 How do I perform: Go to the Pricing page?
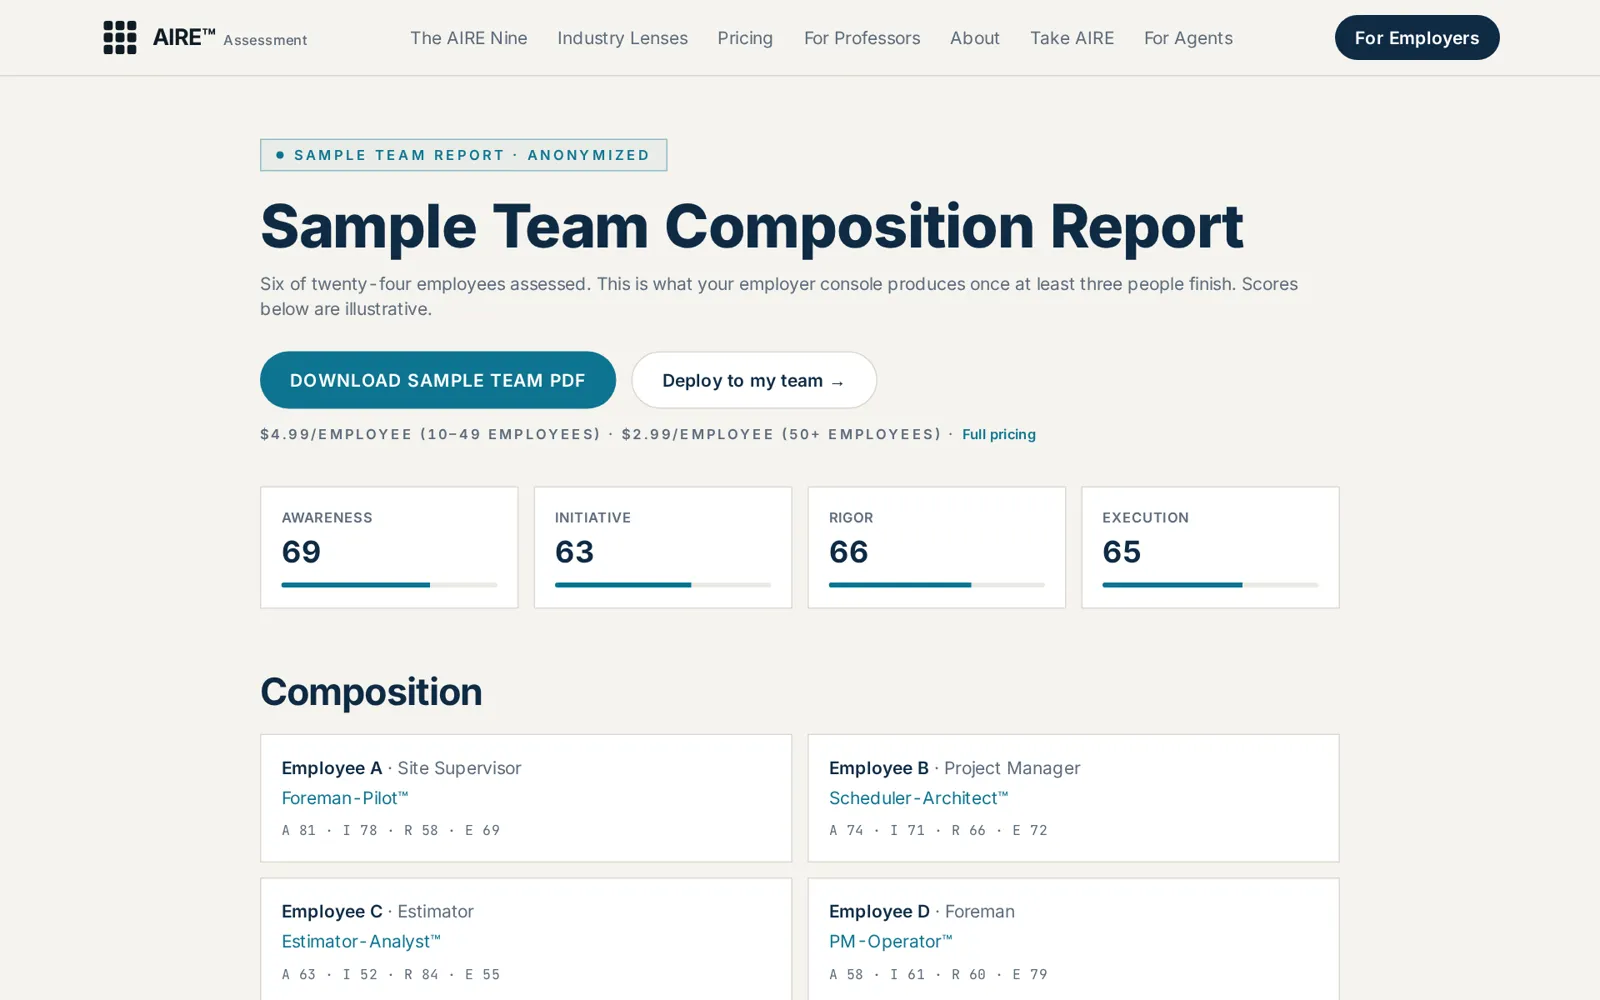[x=745, y=38]
